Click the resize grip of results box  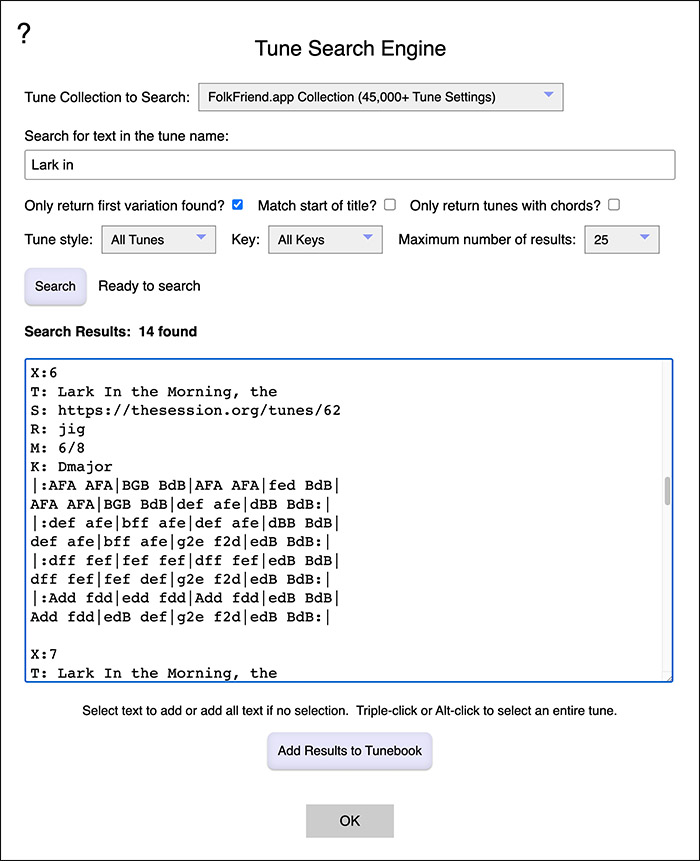point(668,677)
